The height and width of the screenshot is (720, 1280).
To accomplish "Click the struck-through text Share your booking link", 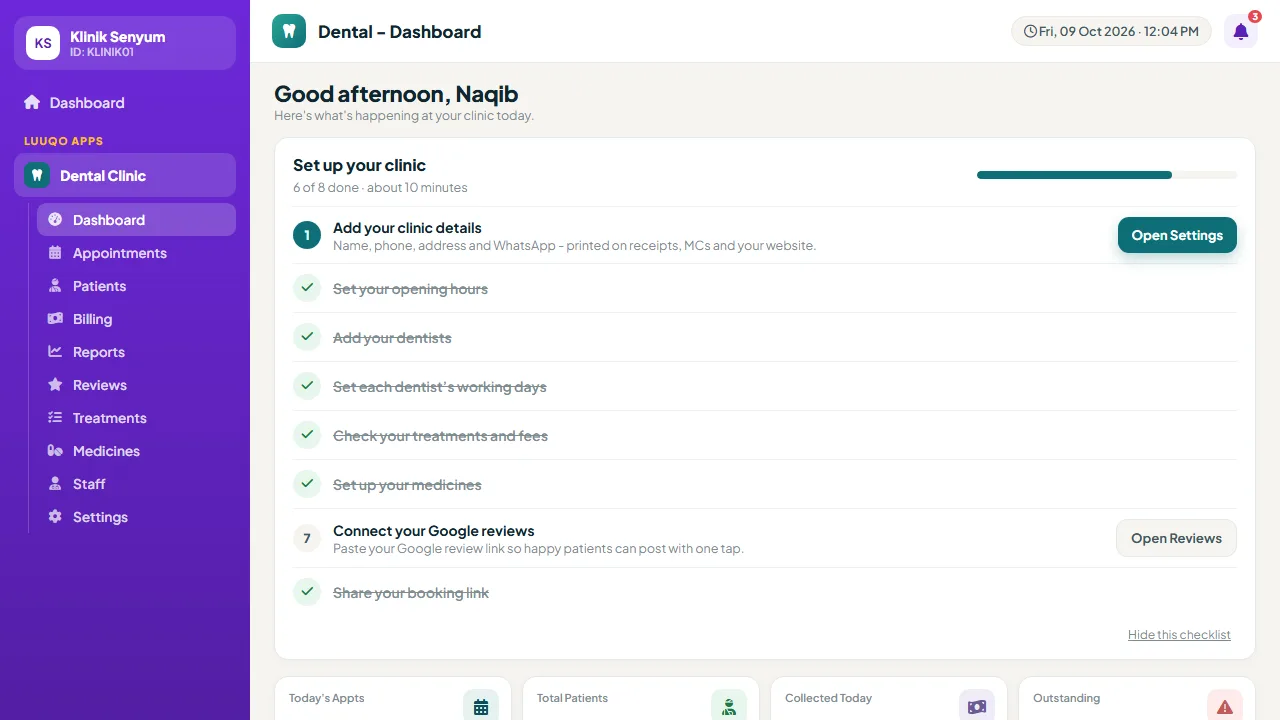I will coord(411,593).
